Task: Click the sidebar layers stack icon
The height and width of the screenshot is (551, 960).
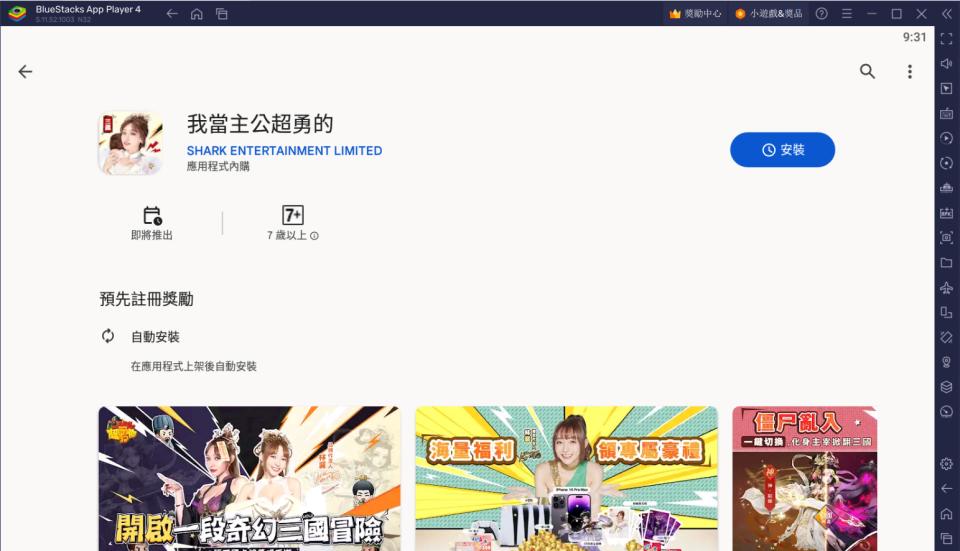Action: point(947,387)
